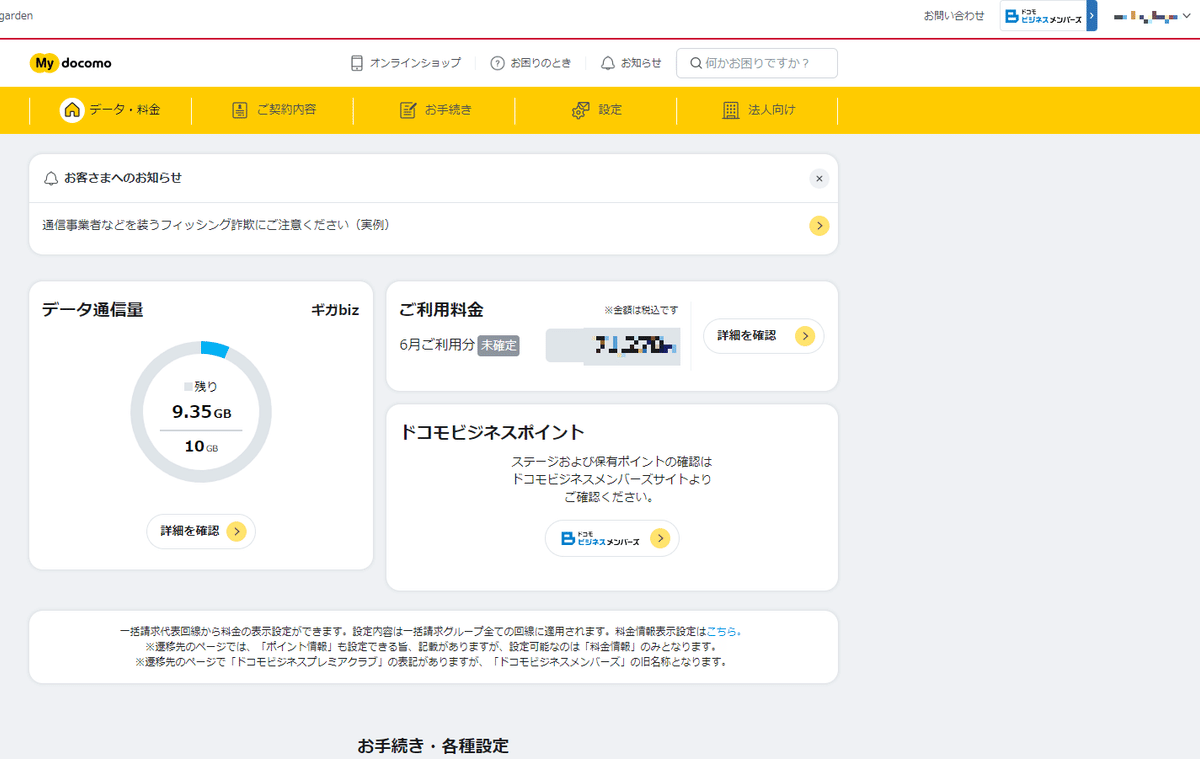Click the home icon in データ・料金 tab
Viewport: 1200px width, 759px height.
point(72,110)
